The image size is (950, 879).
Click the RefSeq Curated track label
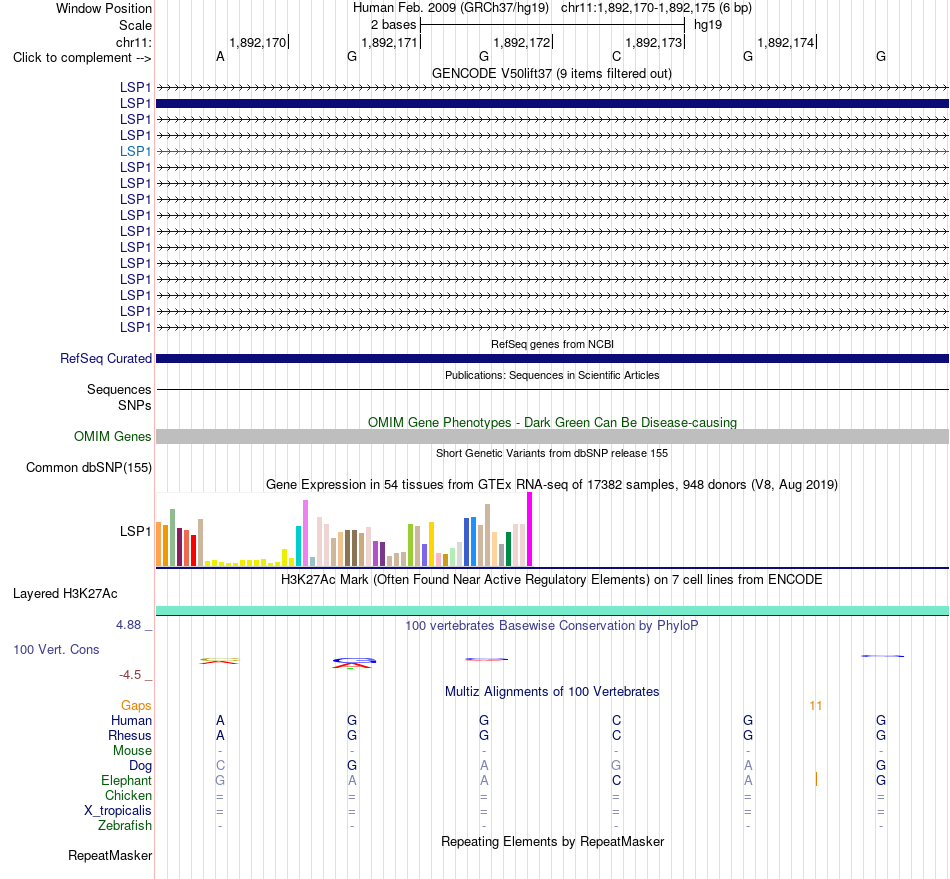pyautogui.click(x=106, y=359)
